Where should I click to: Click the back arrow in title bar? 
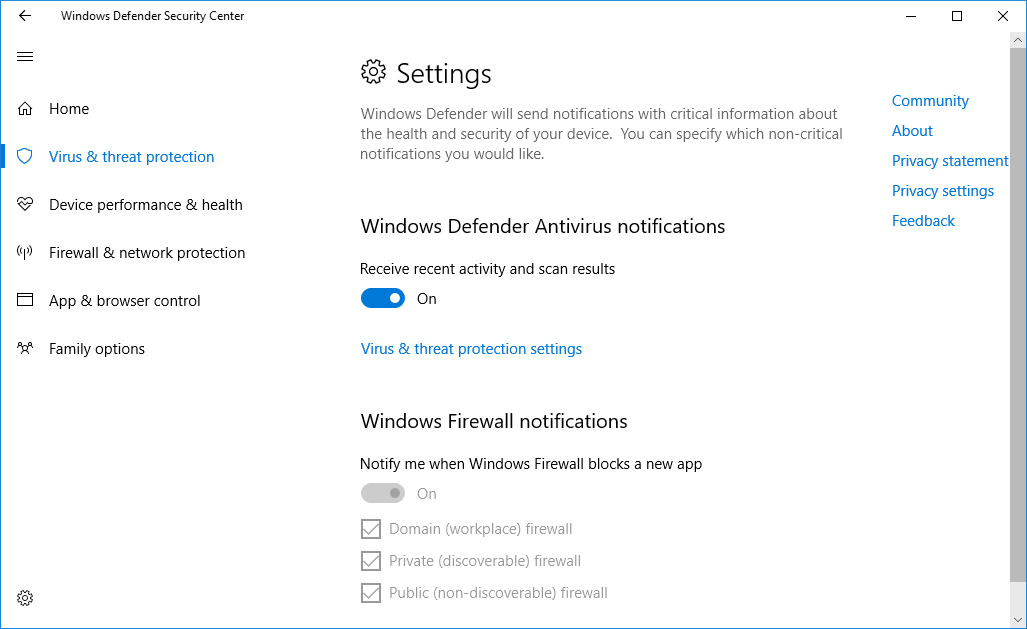(x=25, y=16)
